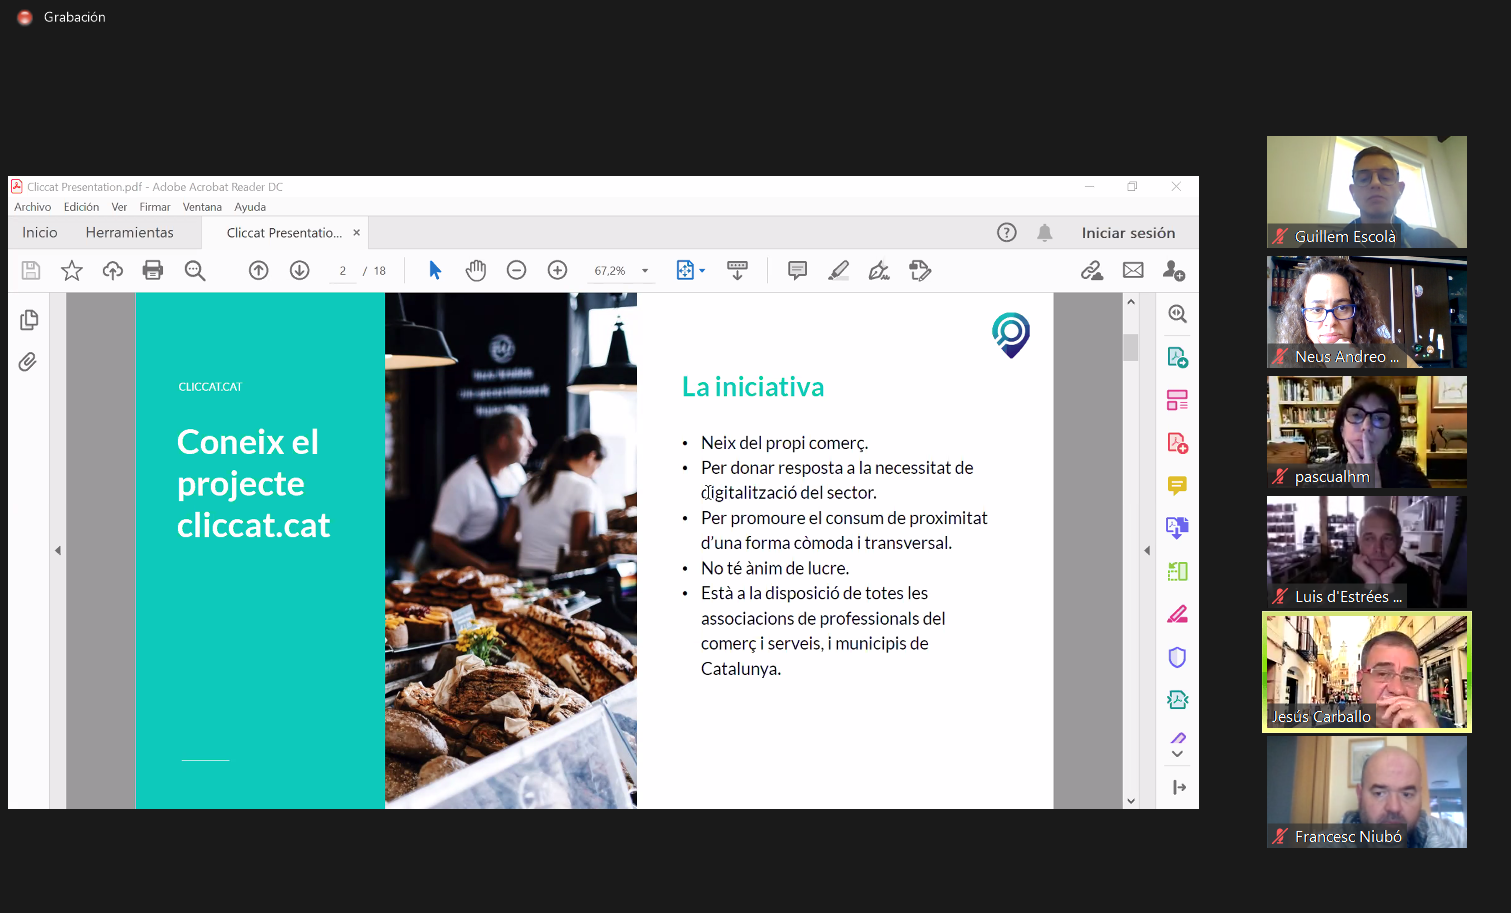1511x913 pixels.
Task: Select the highlight text pen tool
Action: (x=839, y=270)
